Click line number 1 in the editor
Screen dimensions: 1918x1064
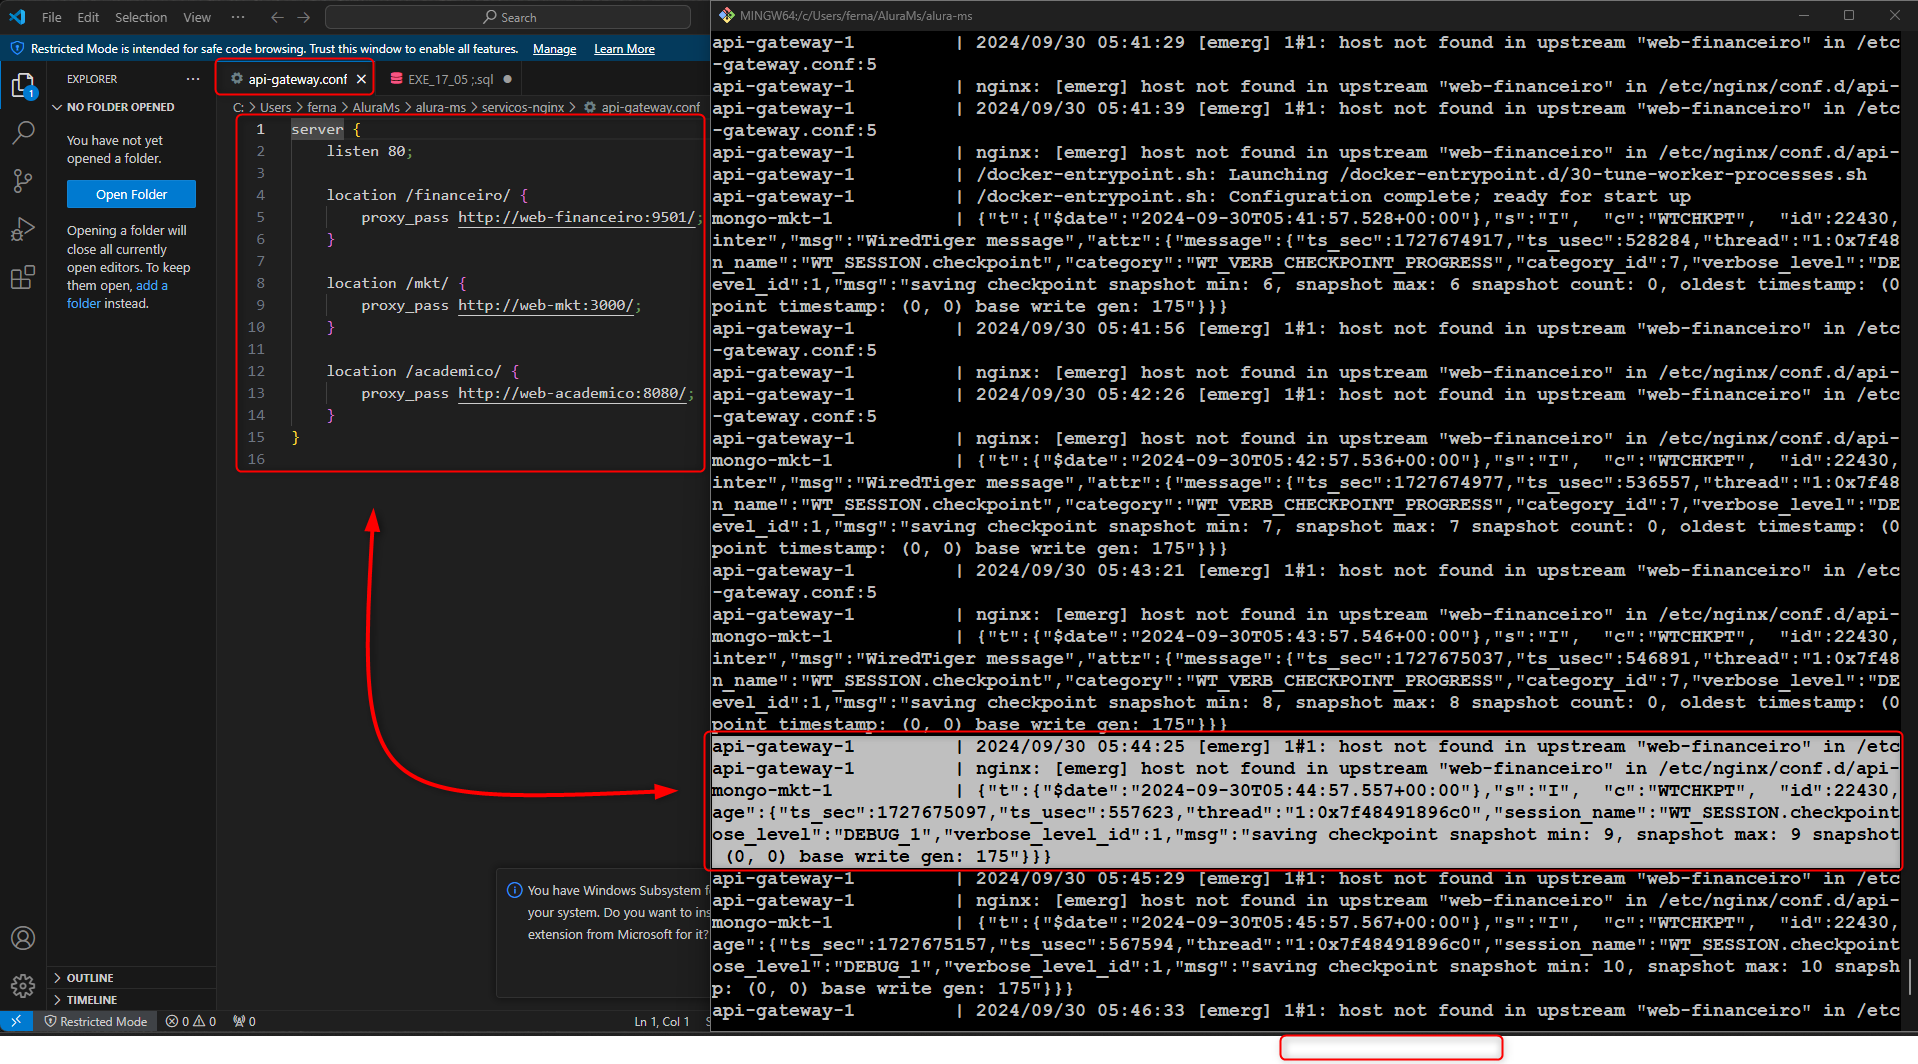[x=260, y=129]
